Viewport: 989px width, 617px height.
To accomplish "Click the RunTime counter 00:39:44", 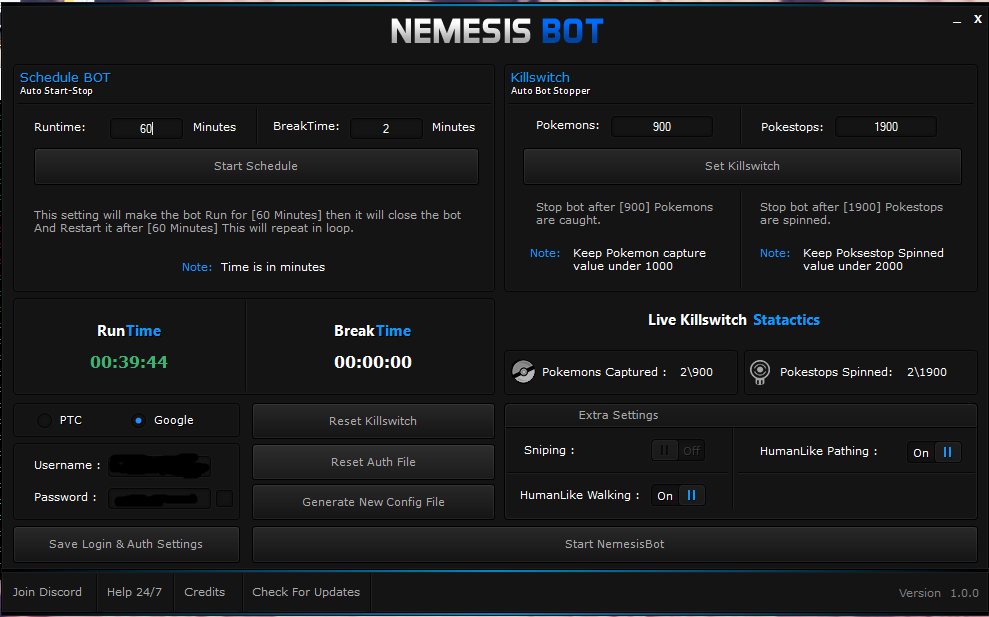I will [x=129, y=362].
